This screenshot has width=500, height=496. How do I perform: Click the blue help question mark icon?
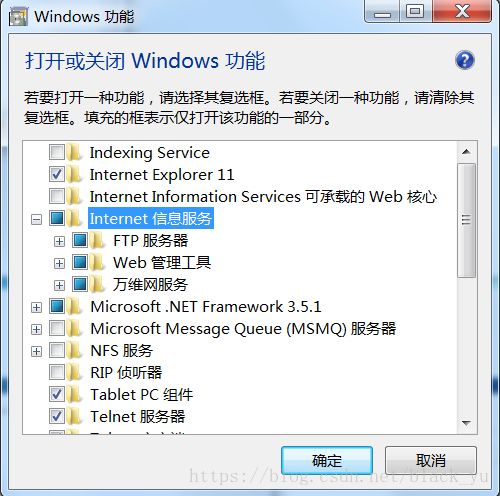click(464, 60)
